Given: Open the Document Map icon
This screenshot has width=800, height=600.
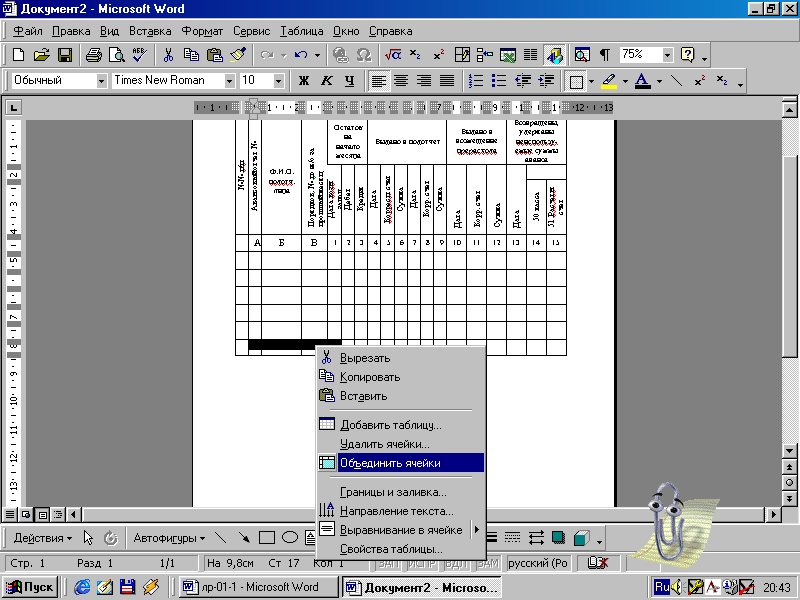Looking at the screenshot, I should coord(582,55).
